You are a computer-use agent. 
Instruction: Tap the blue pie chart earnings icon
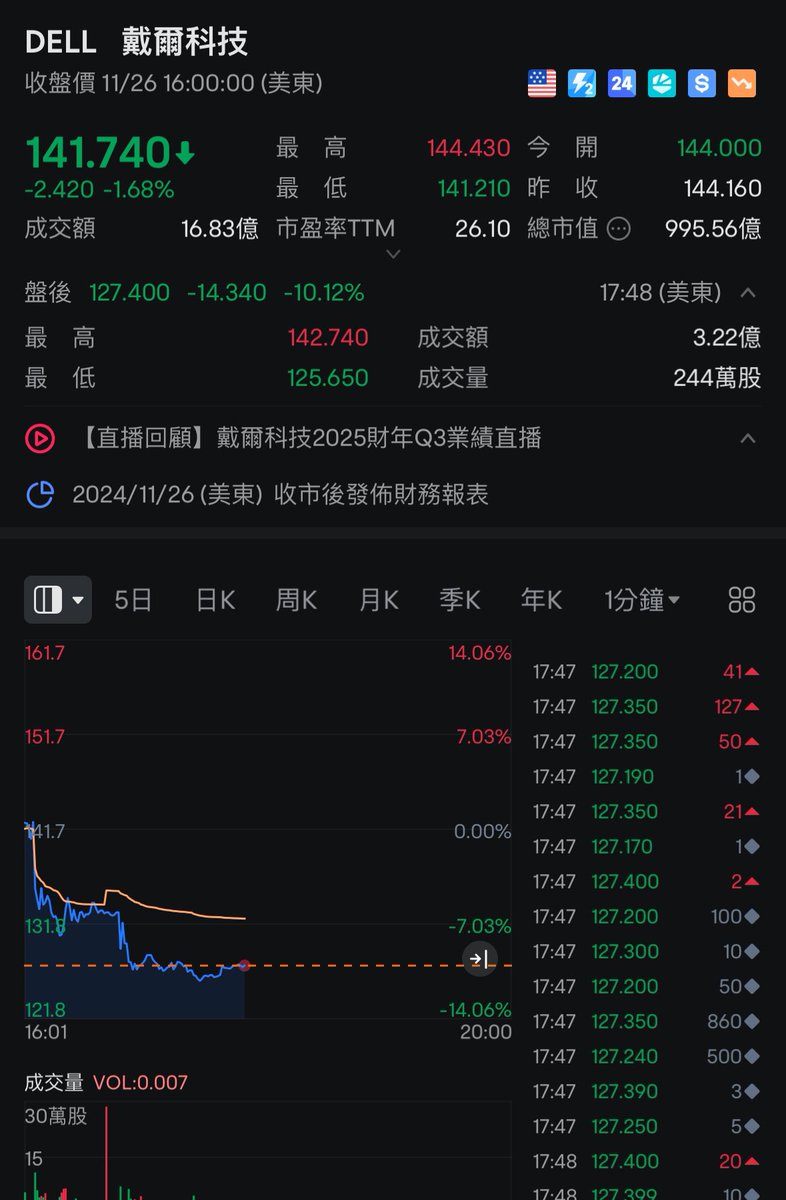click(39, 494)
